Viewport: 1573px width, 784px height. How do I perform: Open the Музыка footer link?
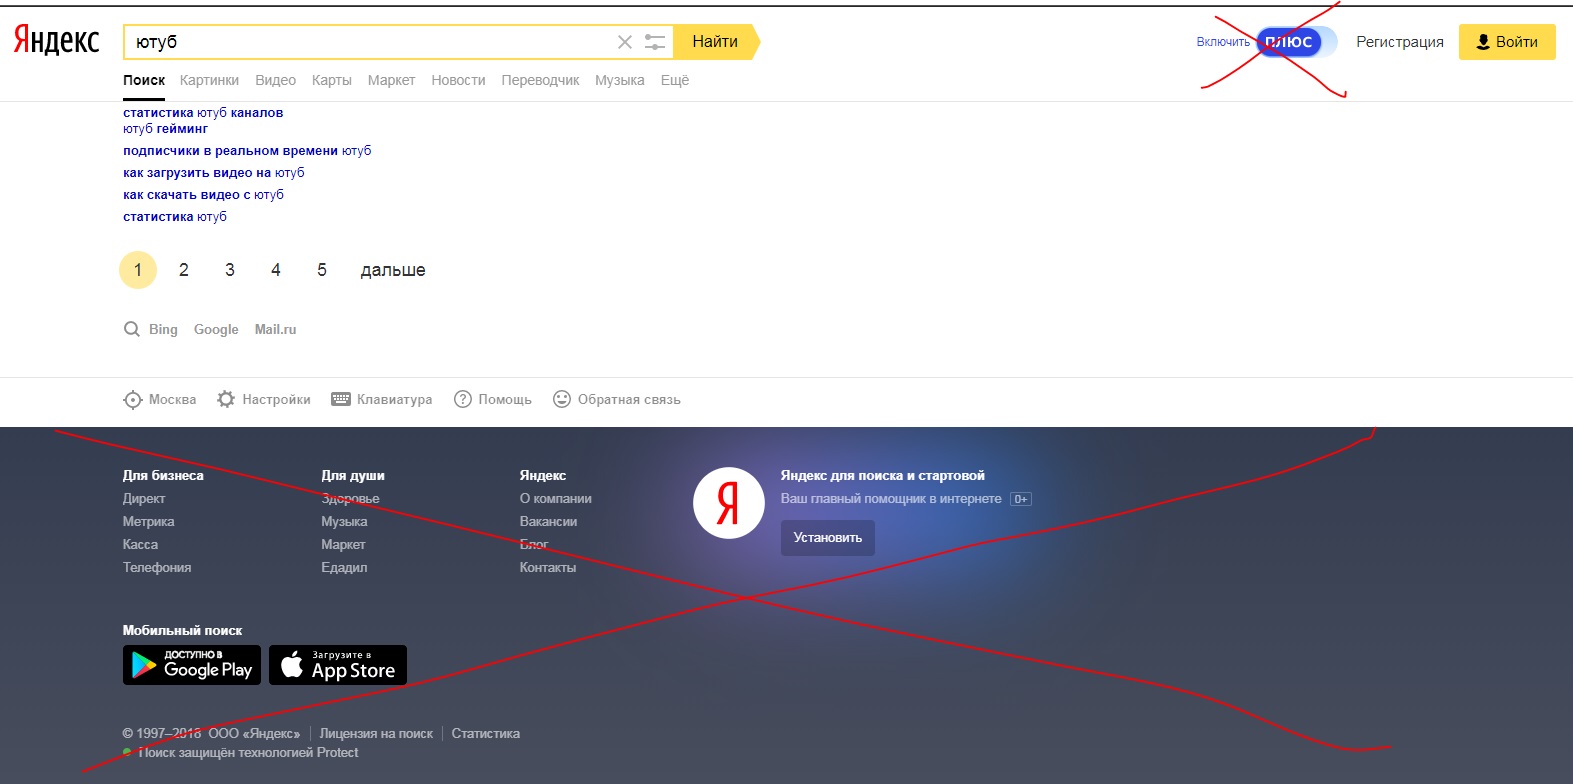[x=344, y=521]
